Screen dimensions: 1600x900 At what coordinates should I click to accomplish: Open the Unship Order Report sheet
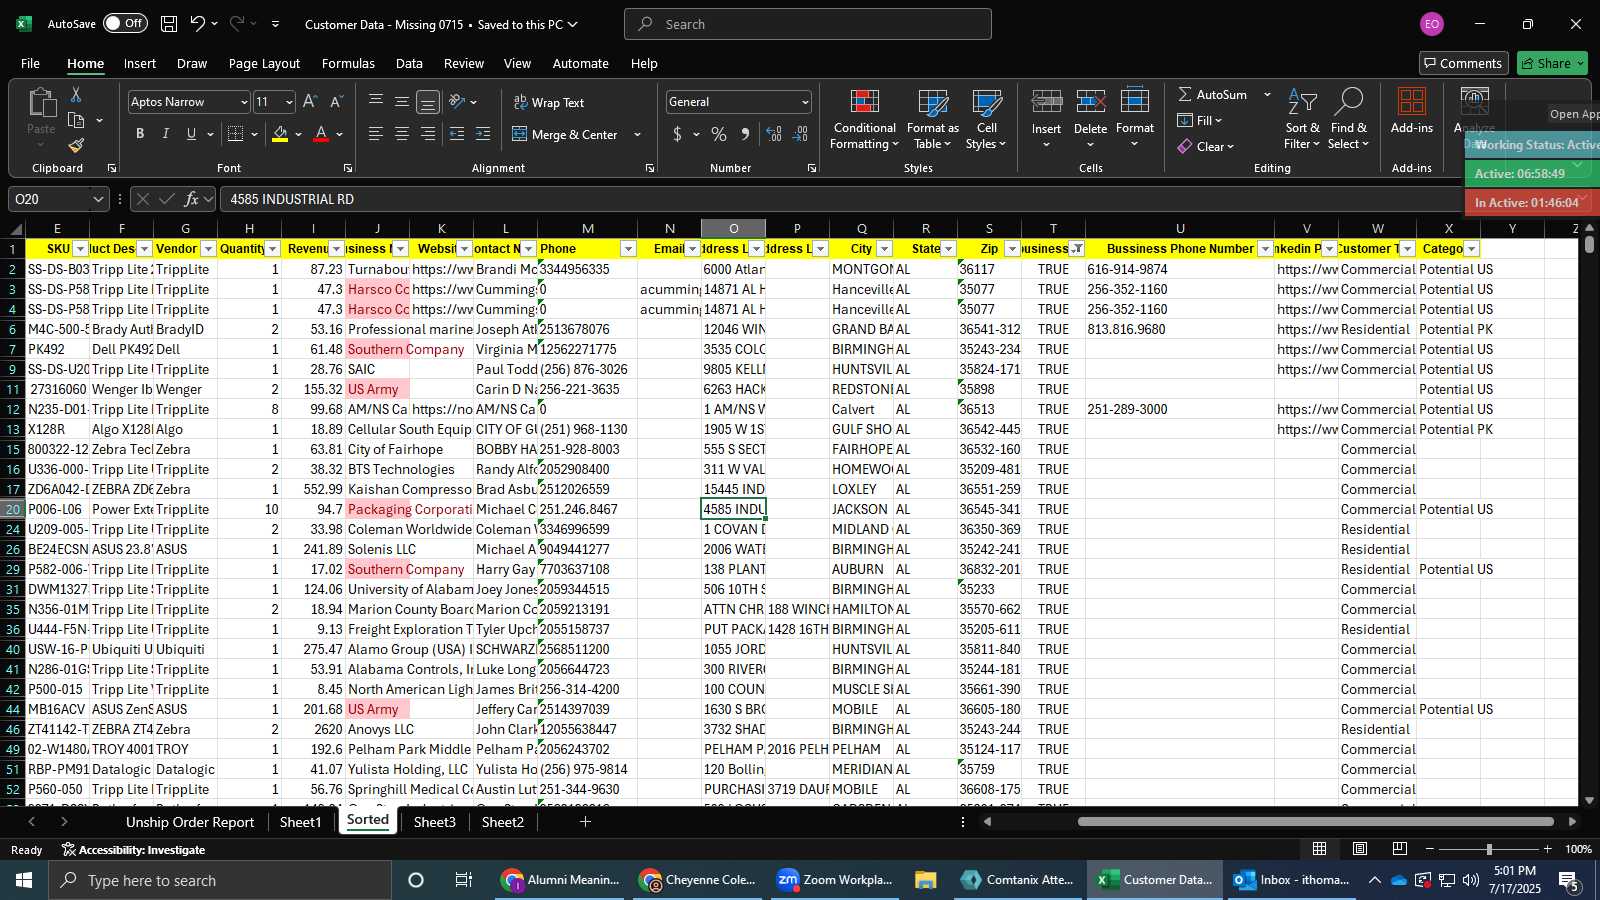coord(190,822)
